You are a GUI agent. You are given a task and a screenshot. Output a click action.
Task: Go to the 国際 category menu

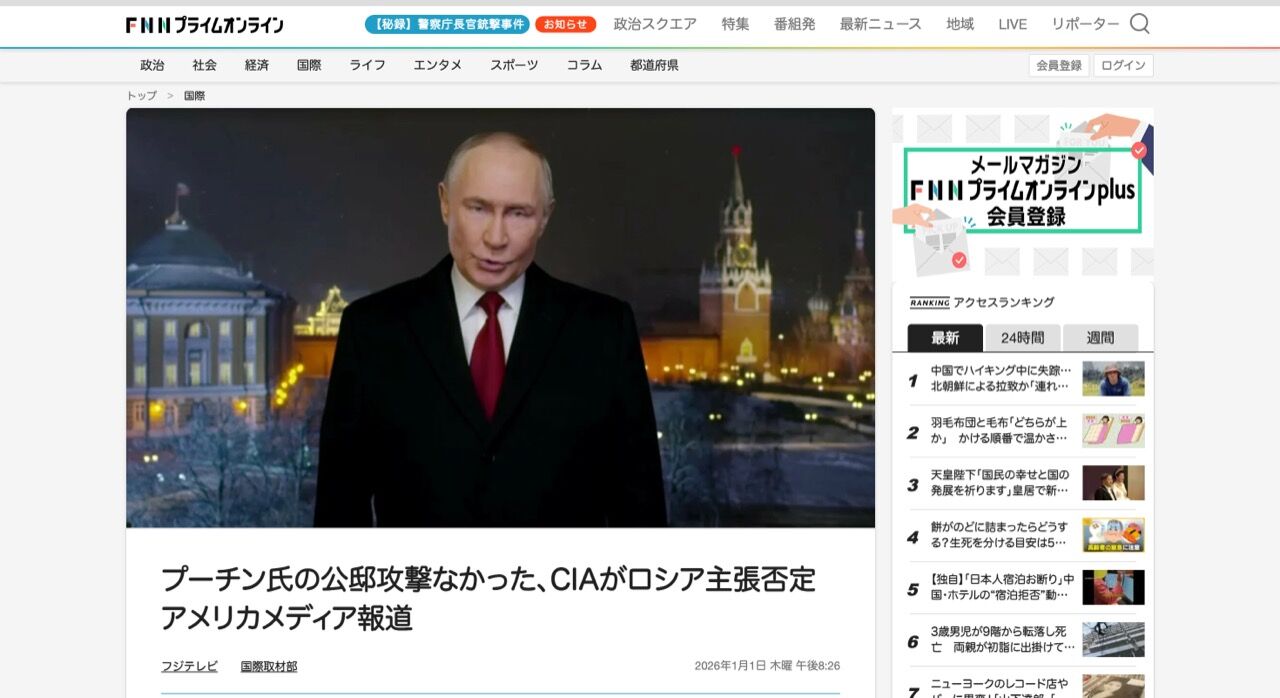(x=309, y=65)
